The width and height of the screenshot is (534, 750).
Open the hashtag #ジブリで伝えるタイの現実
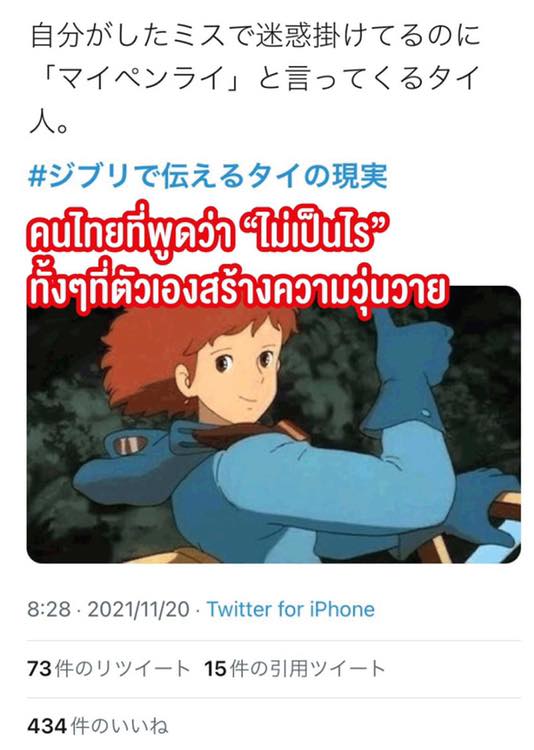click(x=208, y=176)
